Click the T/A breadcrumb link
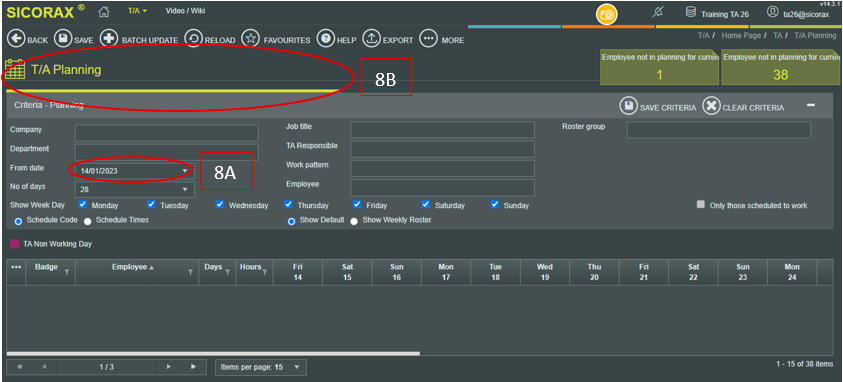This screenshot has height=382, width=843. [x=703, y=35]
